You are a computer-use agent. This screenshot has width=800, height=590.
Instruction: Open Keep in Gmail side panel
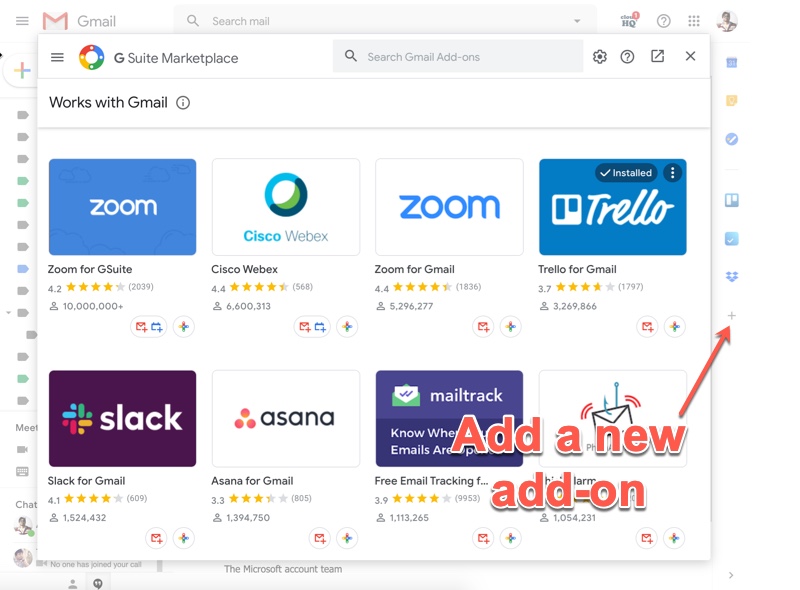(732, 101)
